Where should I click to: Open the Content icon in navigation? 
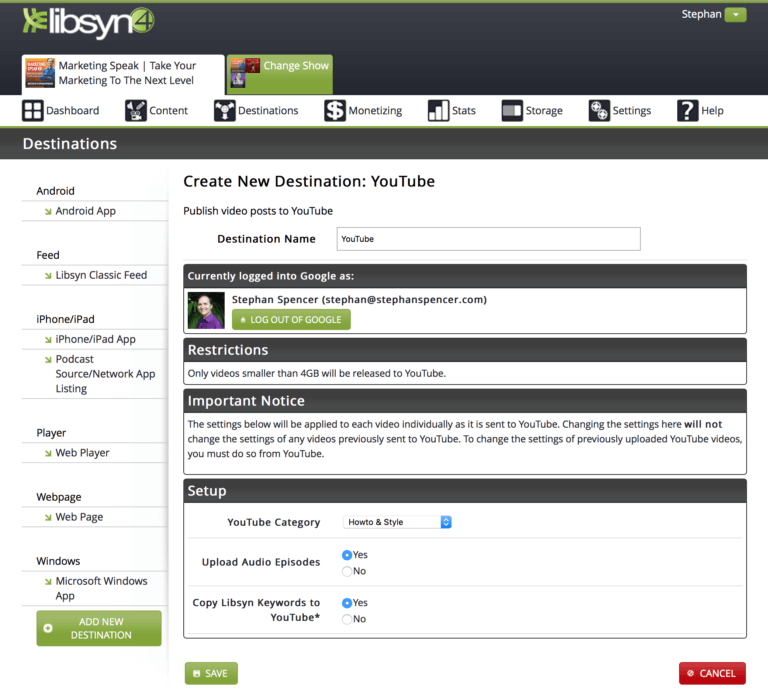[x=136, y=111]
